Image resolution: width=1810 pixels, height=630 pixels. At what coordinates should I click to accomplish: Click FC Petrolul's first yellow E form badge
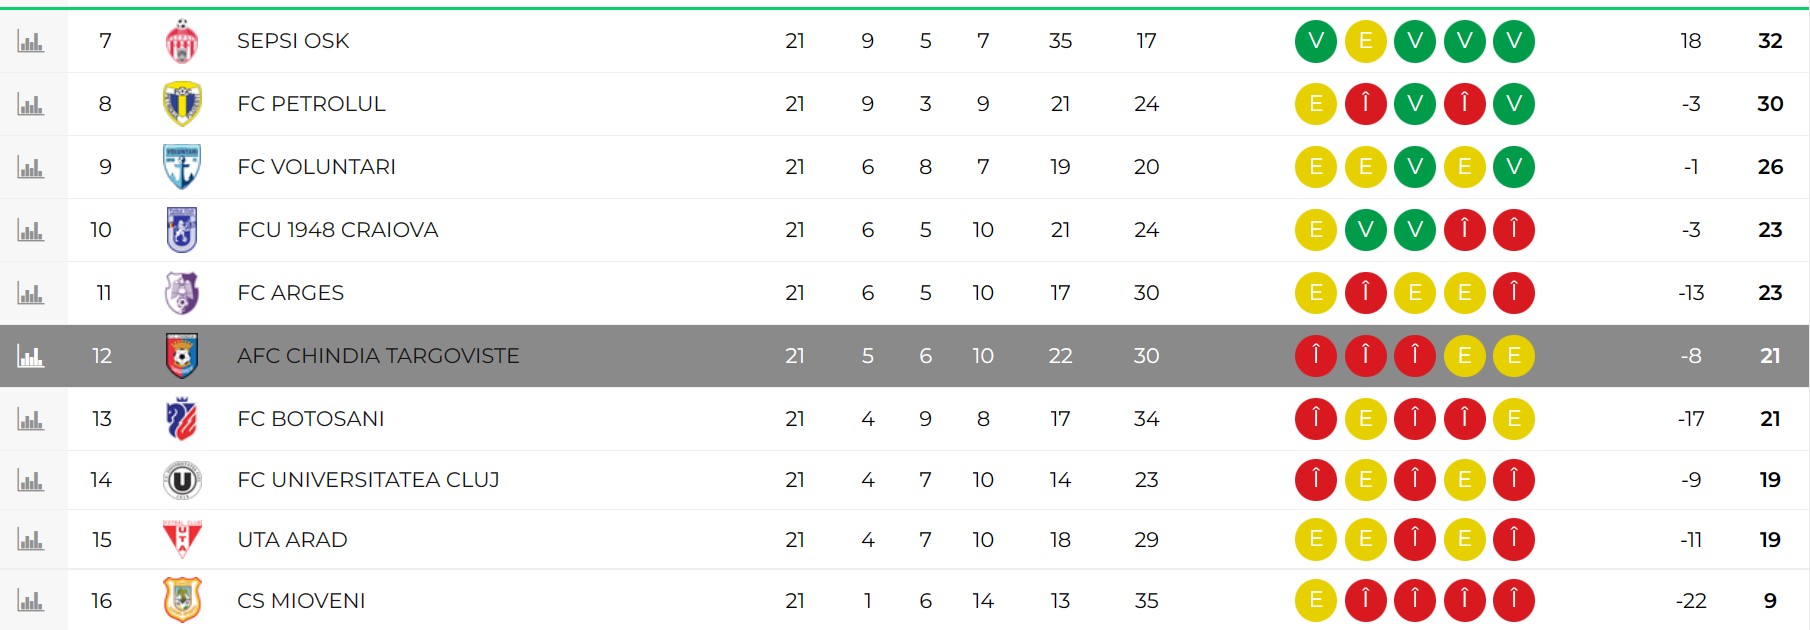tap(1316, 104)
